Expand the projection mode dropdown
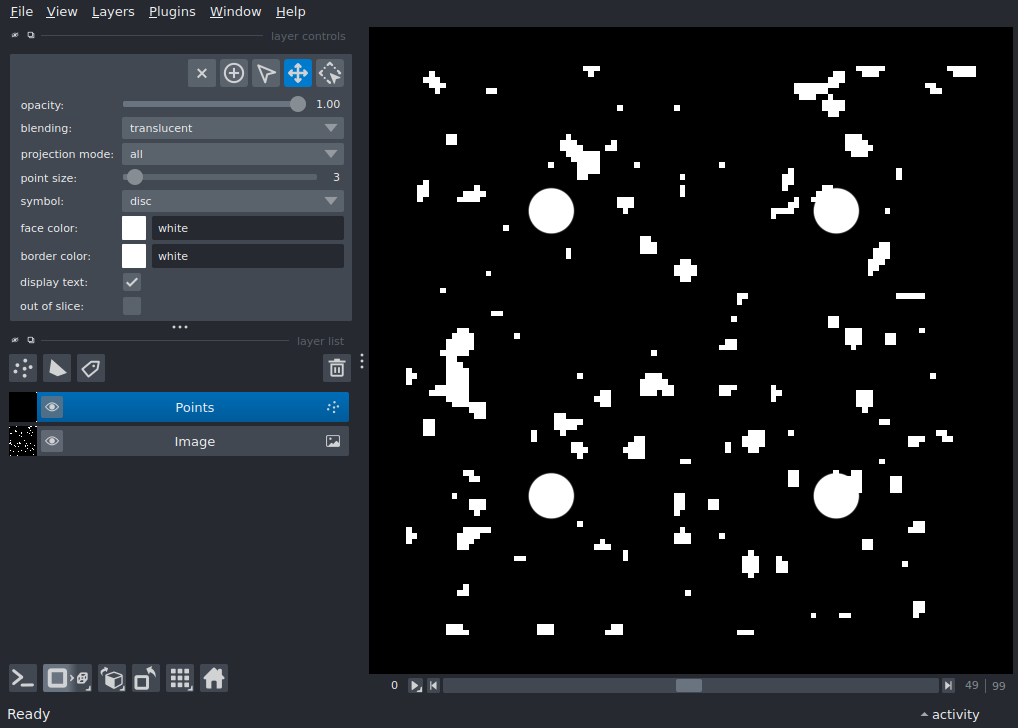This screenshot has width=1018, height=728. (233, 154)
